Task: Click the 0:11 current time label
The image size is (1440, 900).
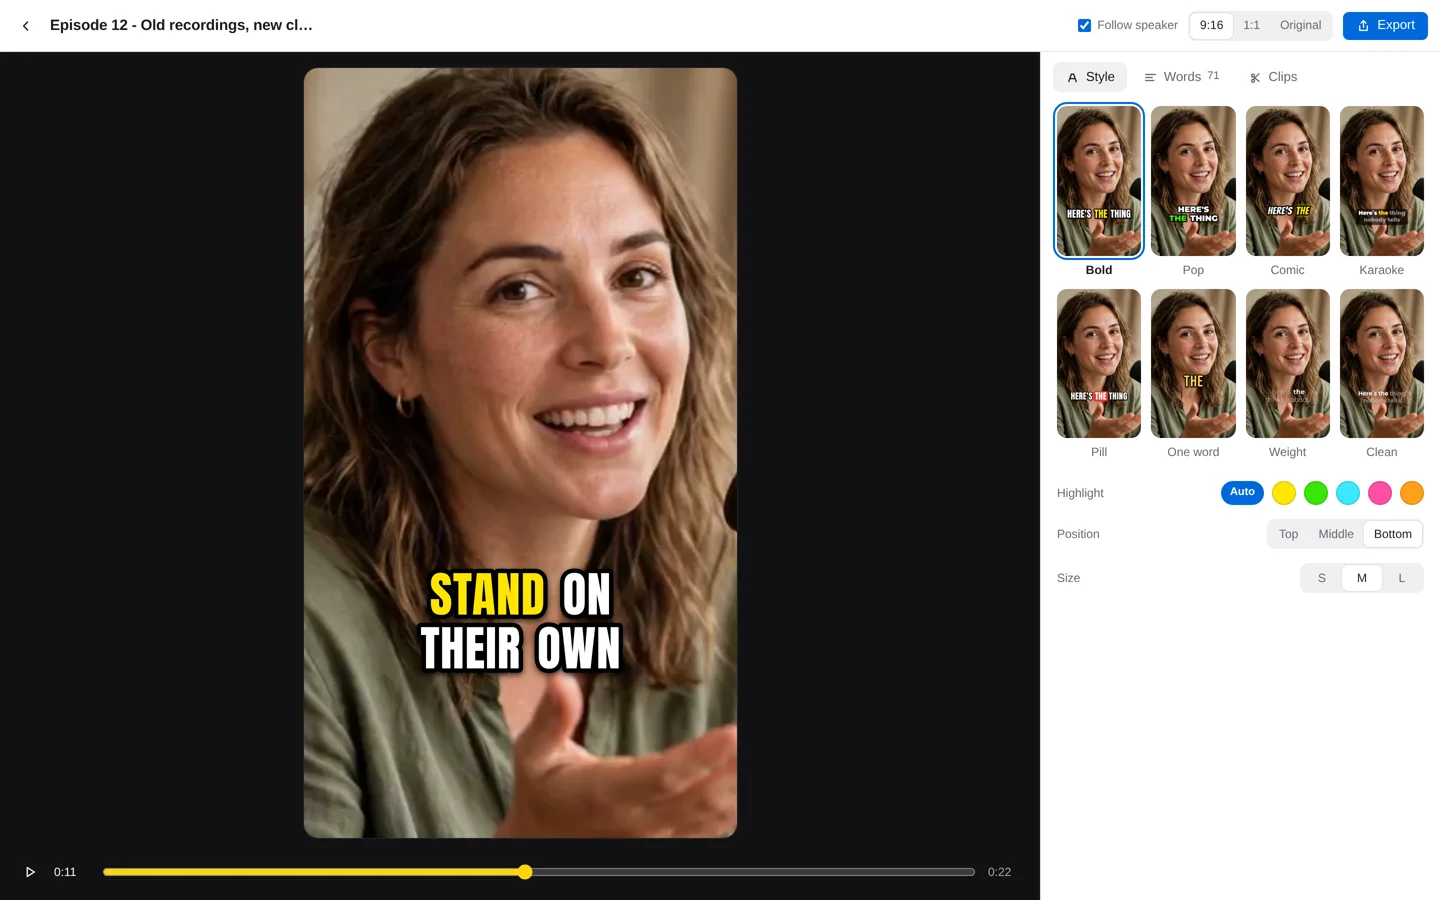Action: [x=65, y=872]
